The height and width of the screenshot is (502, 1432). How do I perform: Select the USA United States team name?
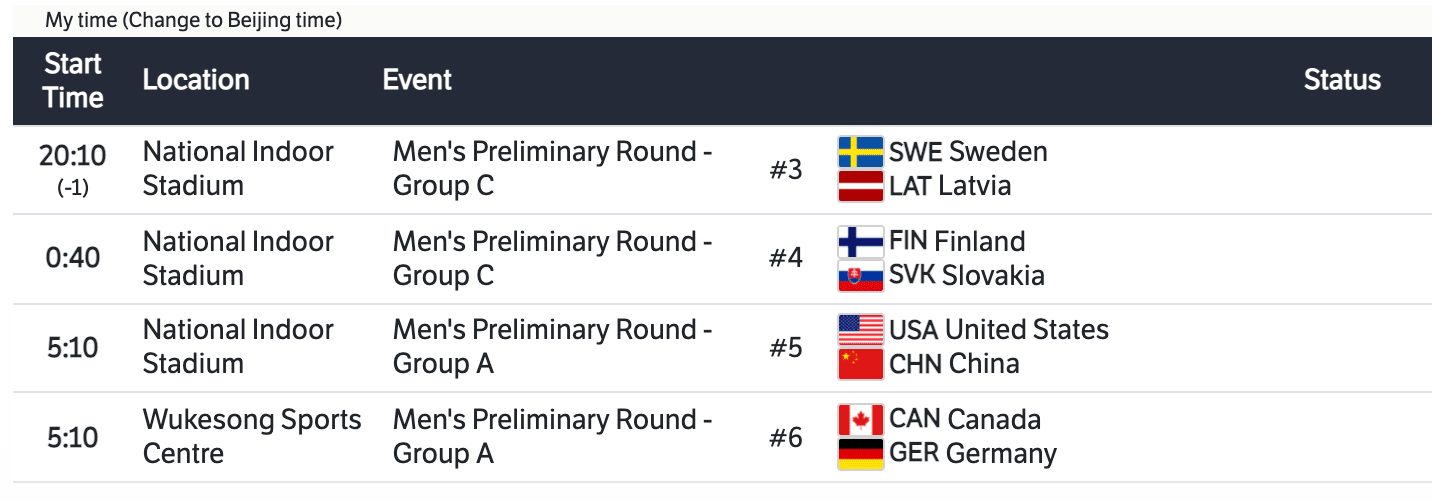click(x=999, y=330)
